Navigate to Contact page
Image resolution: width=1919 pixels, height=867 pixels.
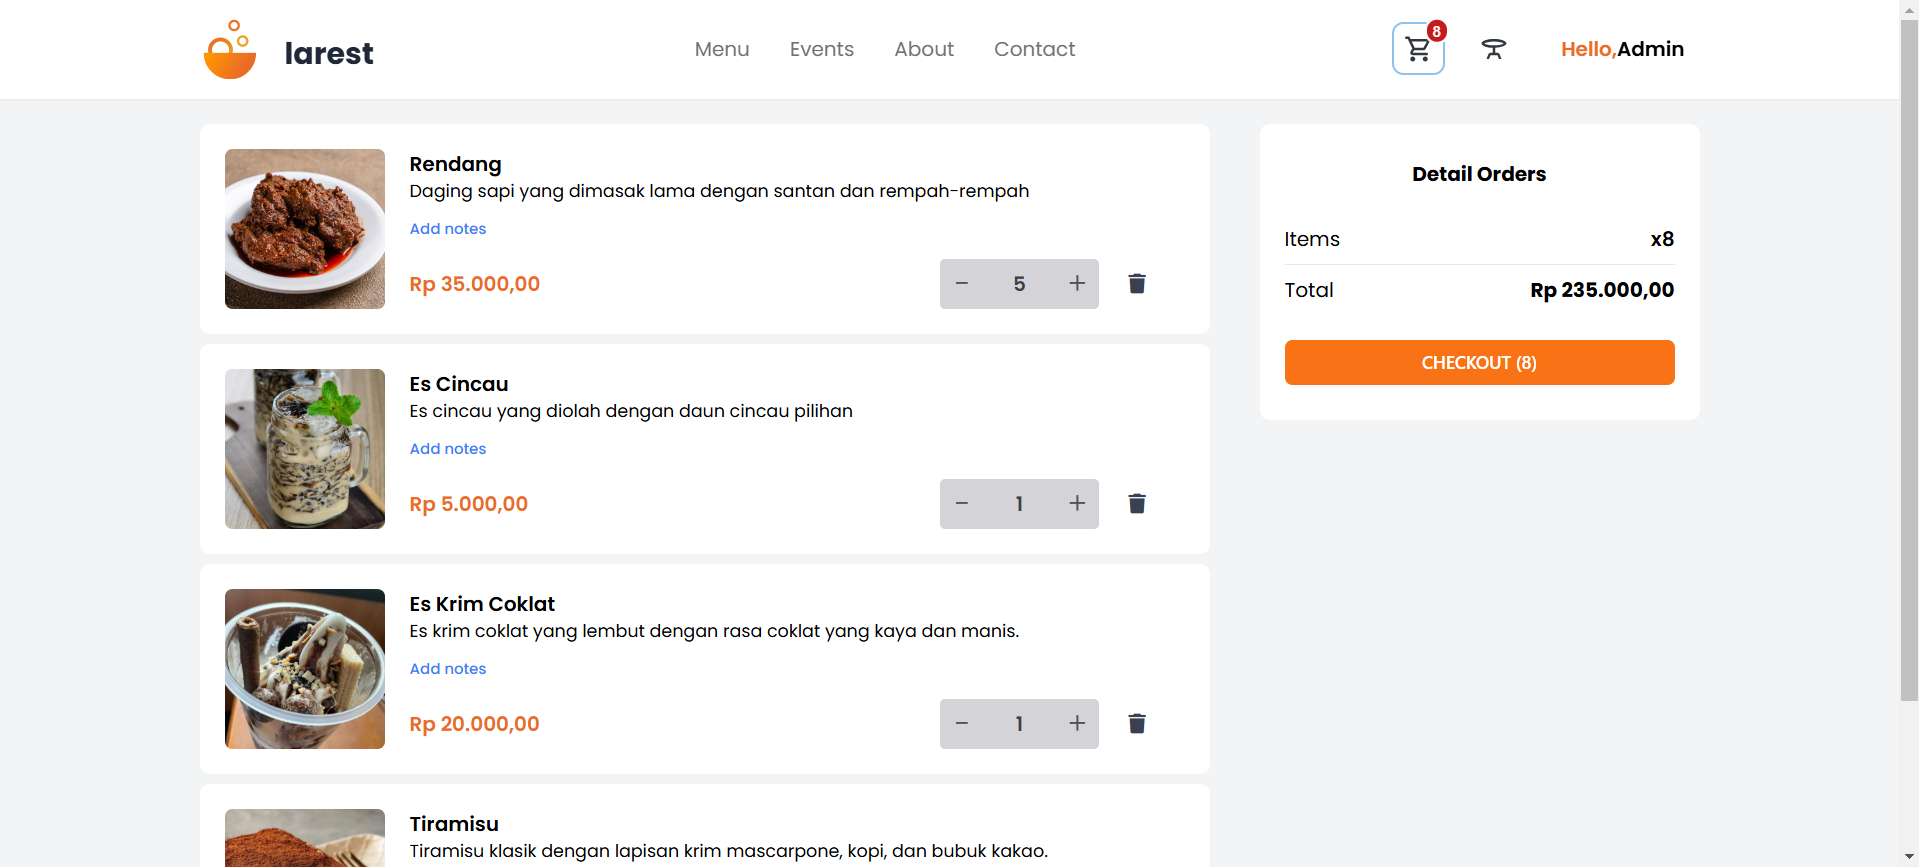pyautogui.click(x=1034, y=49)
